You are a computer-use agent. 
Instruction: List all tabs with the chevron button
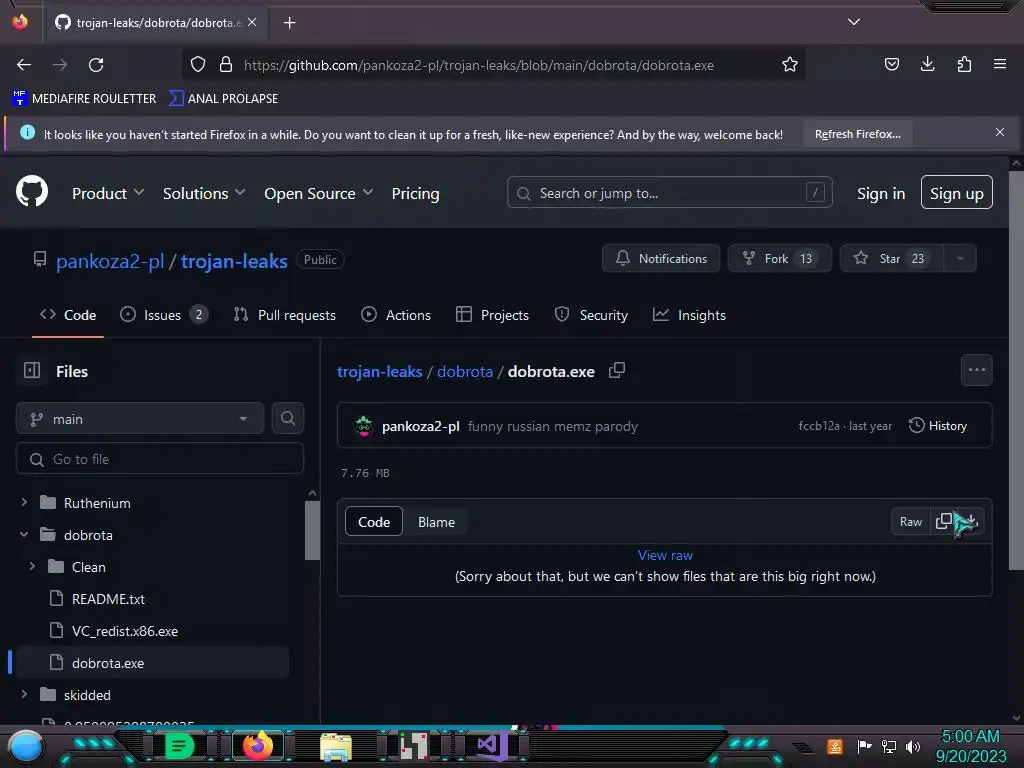click(854, 22)
